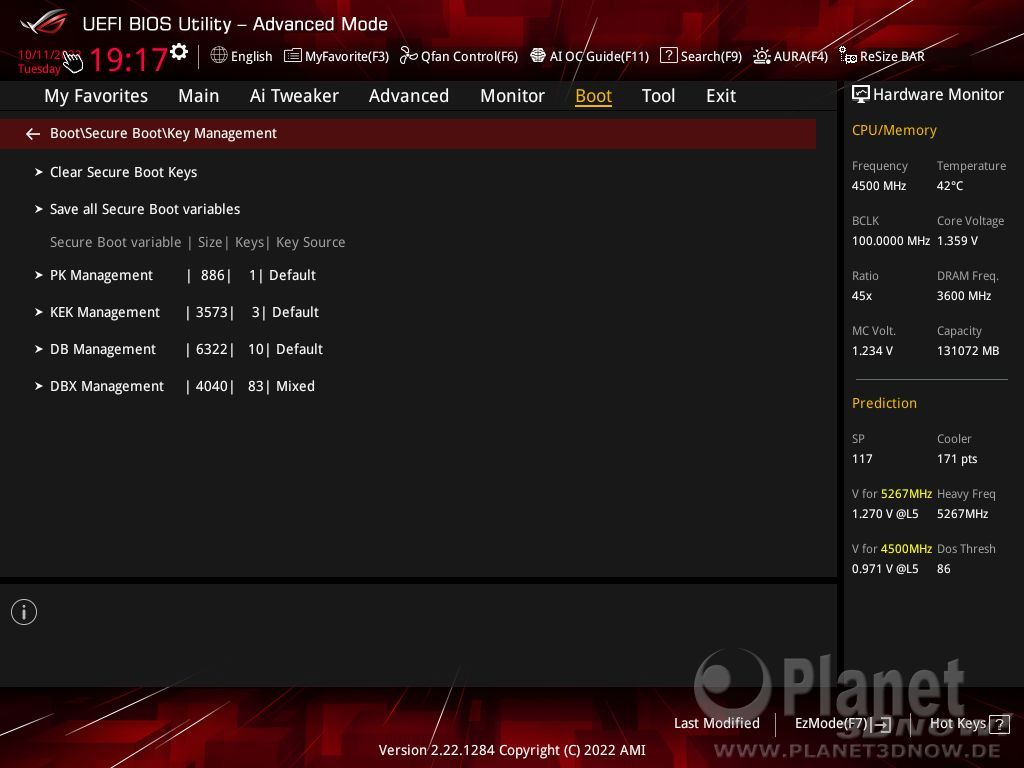The height and width of the screenshot is (768, 1024).
Task: Click the AI OC Guide icon
Action: [x=537, y=56]
